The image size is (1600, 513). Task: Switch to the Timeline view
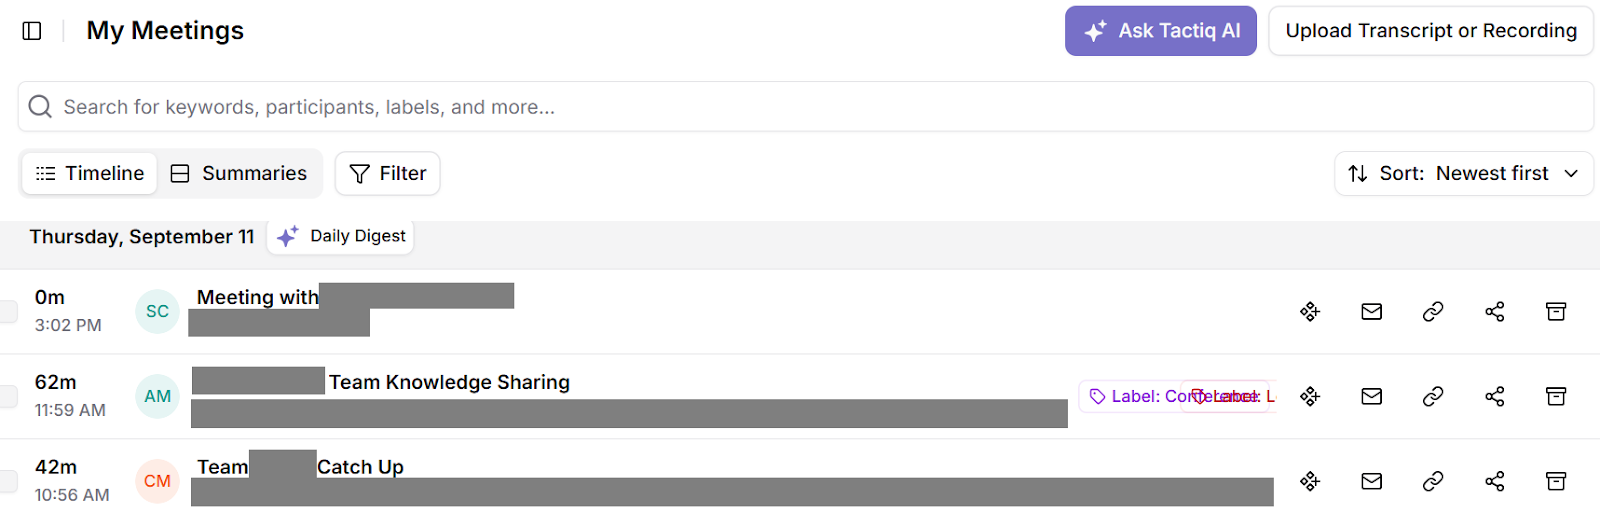tap(90, 174)
